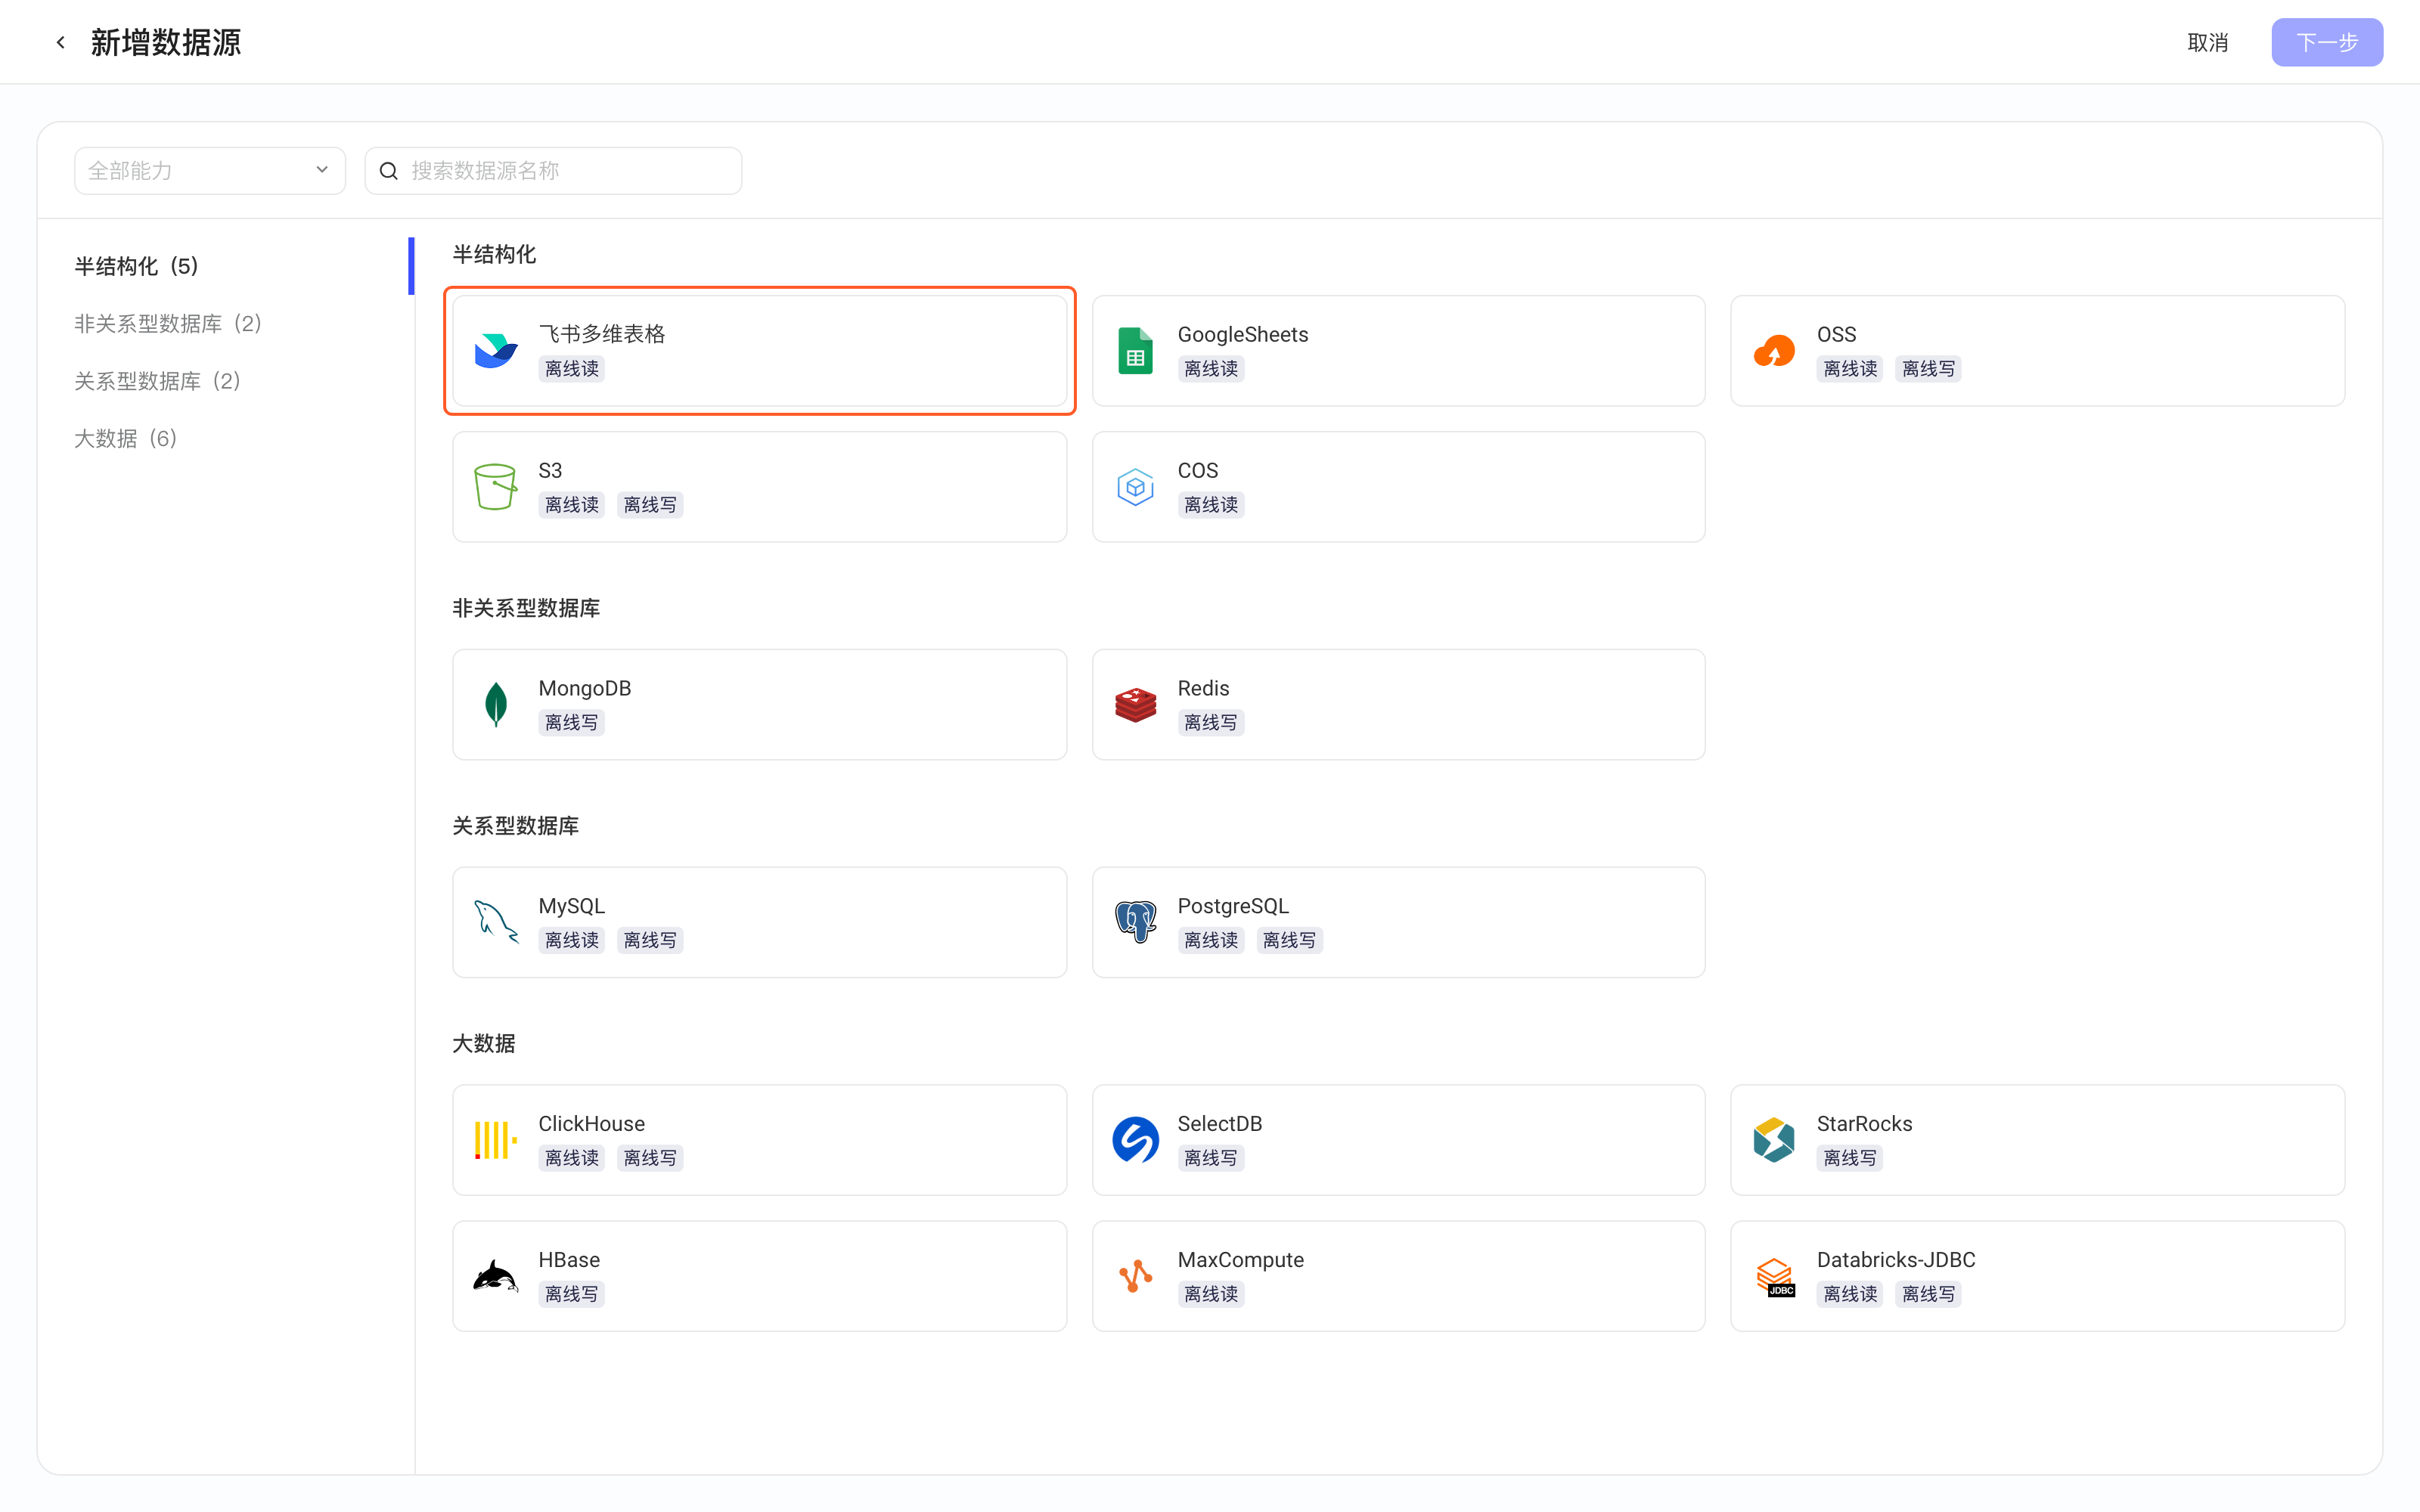The height and width of the screenshot is (1512, 2420).
Task: Click the PostgreSQL card's 离线读 tag
Action: (x=1211, y=940)
